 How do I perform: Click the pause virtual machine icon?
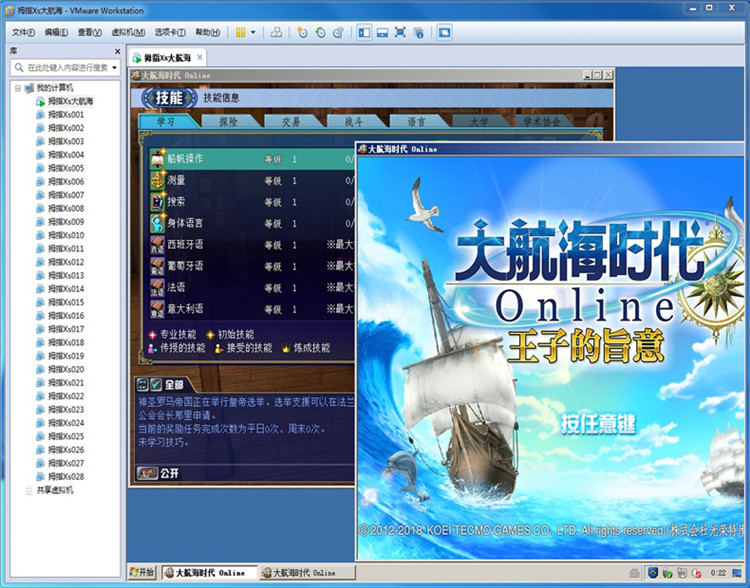tap(241, 33)
